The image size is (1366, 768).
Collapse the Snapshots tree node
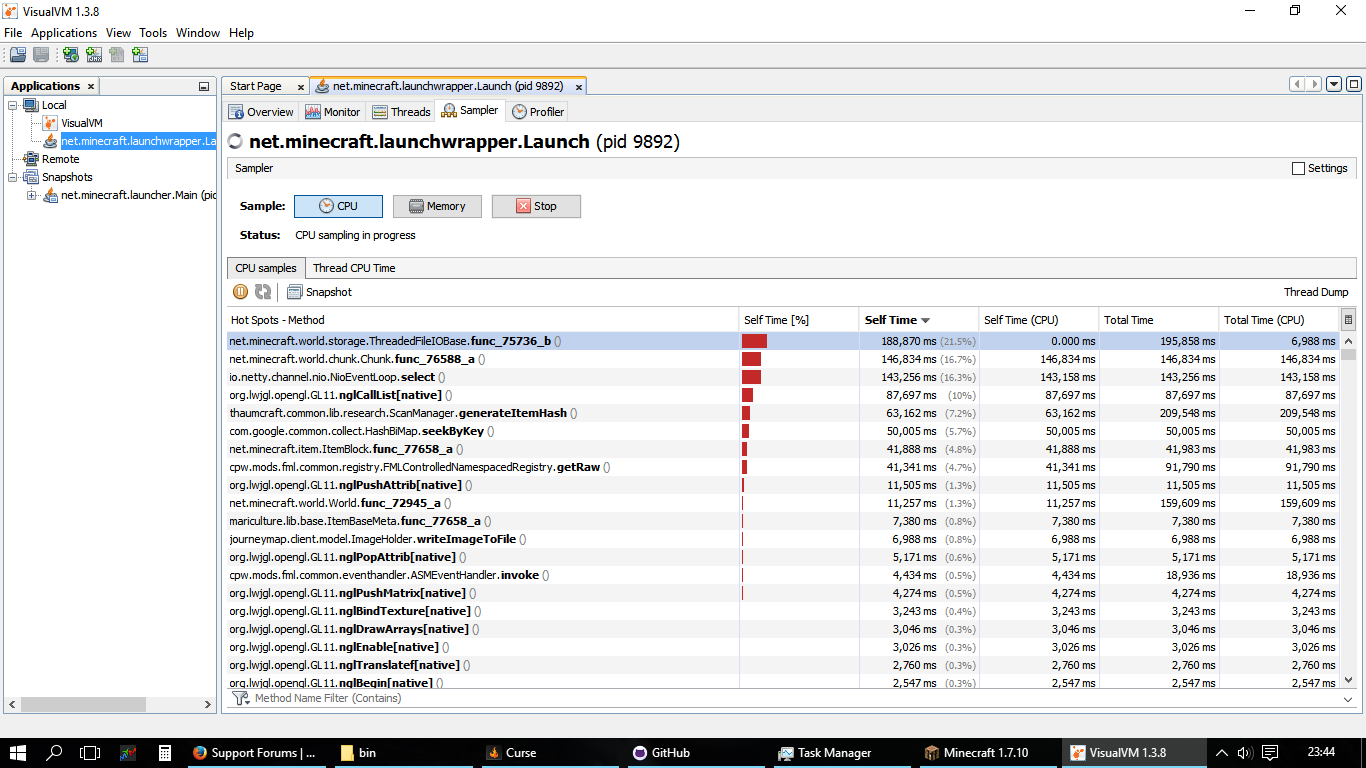click(13, 177)
